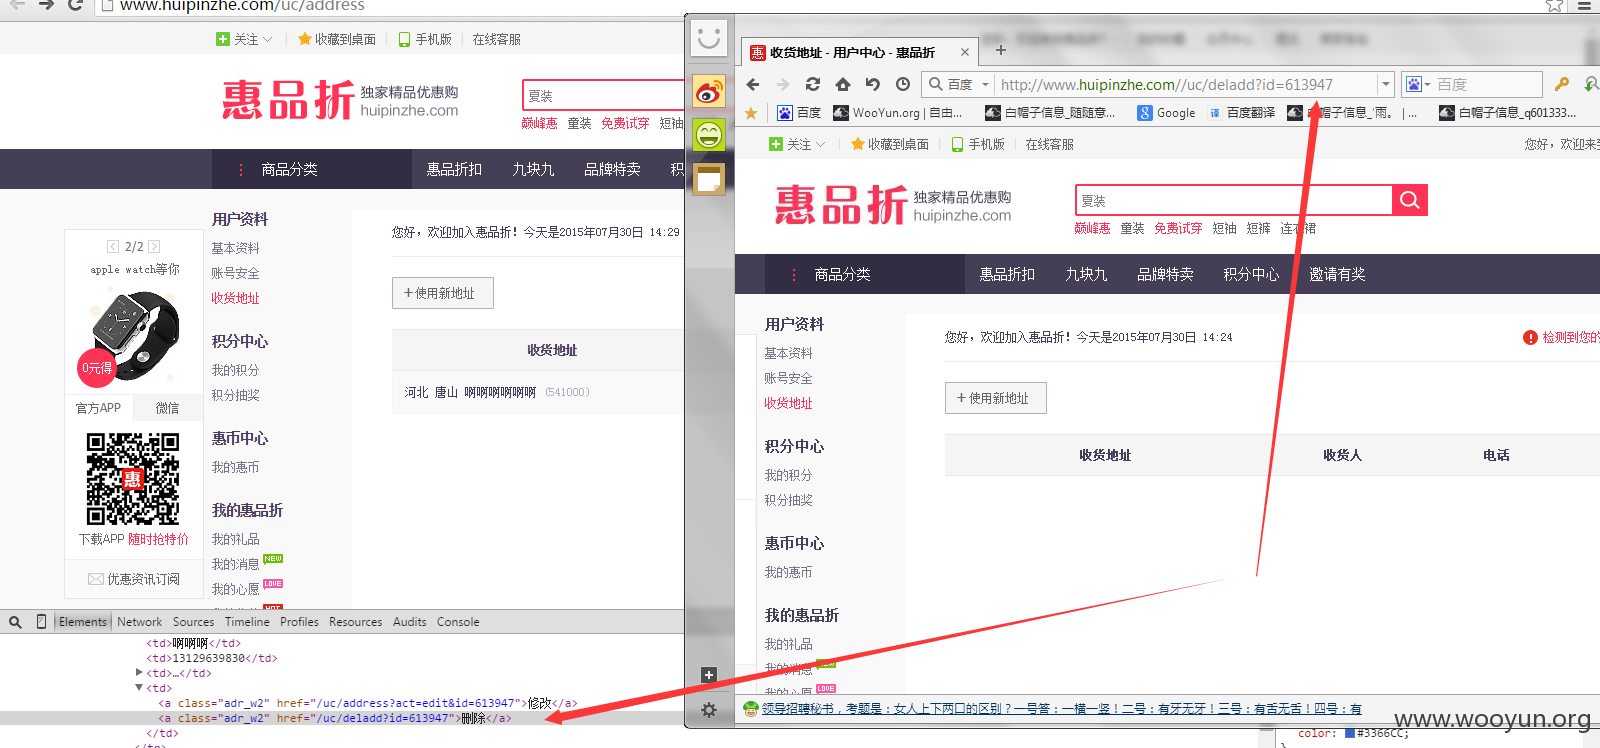
Task: Undo closed tab in front browser toolbar
Action: click(x=873, y=84)
